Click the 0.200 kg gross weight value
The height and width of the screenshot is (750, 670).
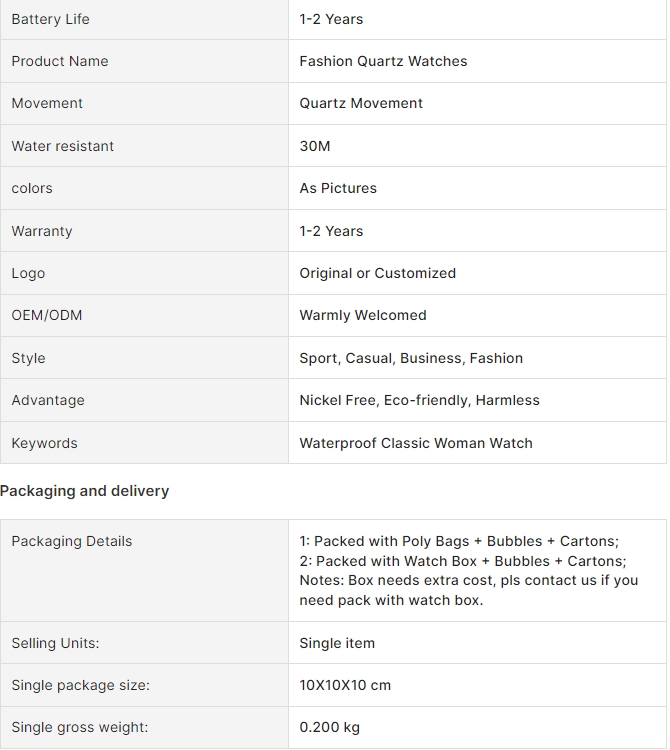(x=330, y=727)
